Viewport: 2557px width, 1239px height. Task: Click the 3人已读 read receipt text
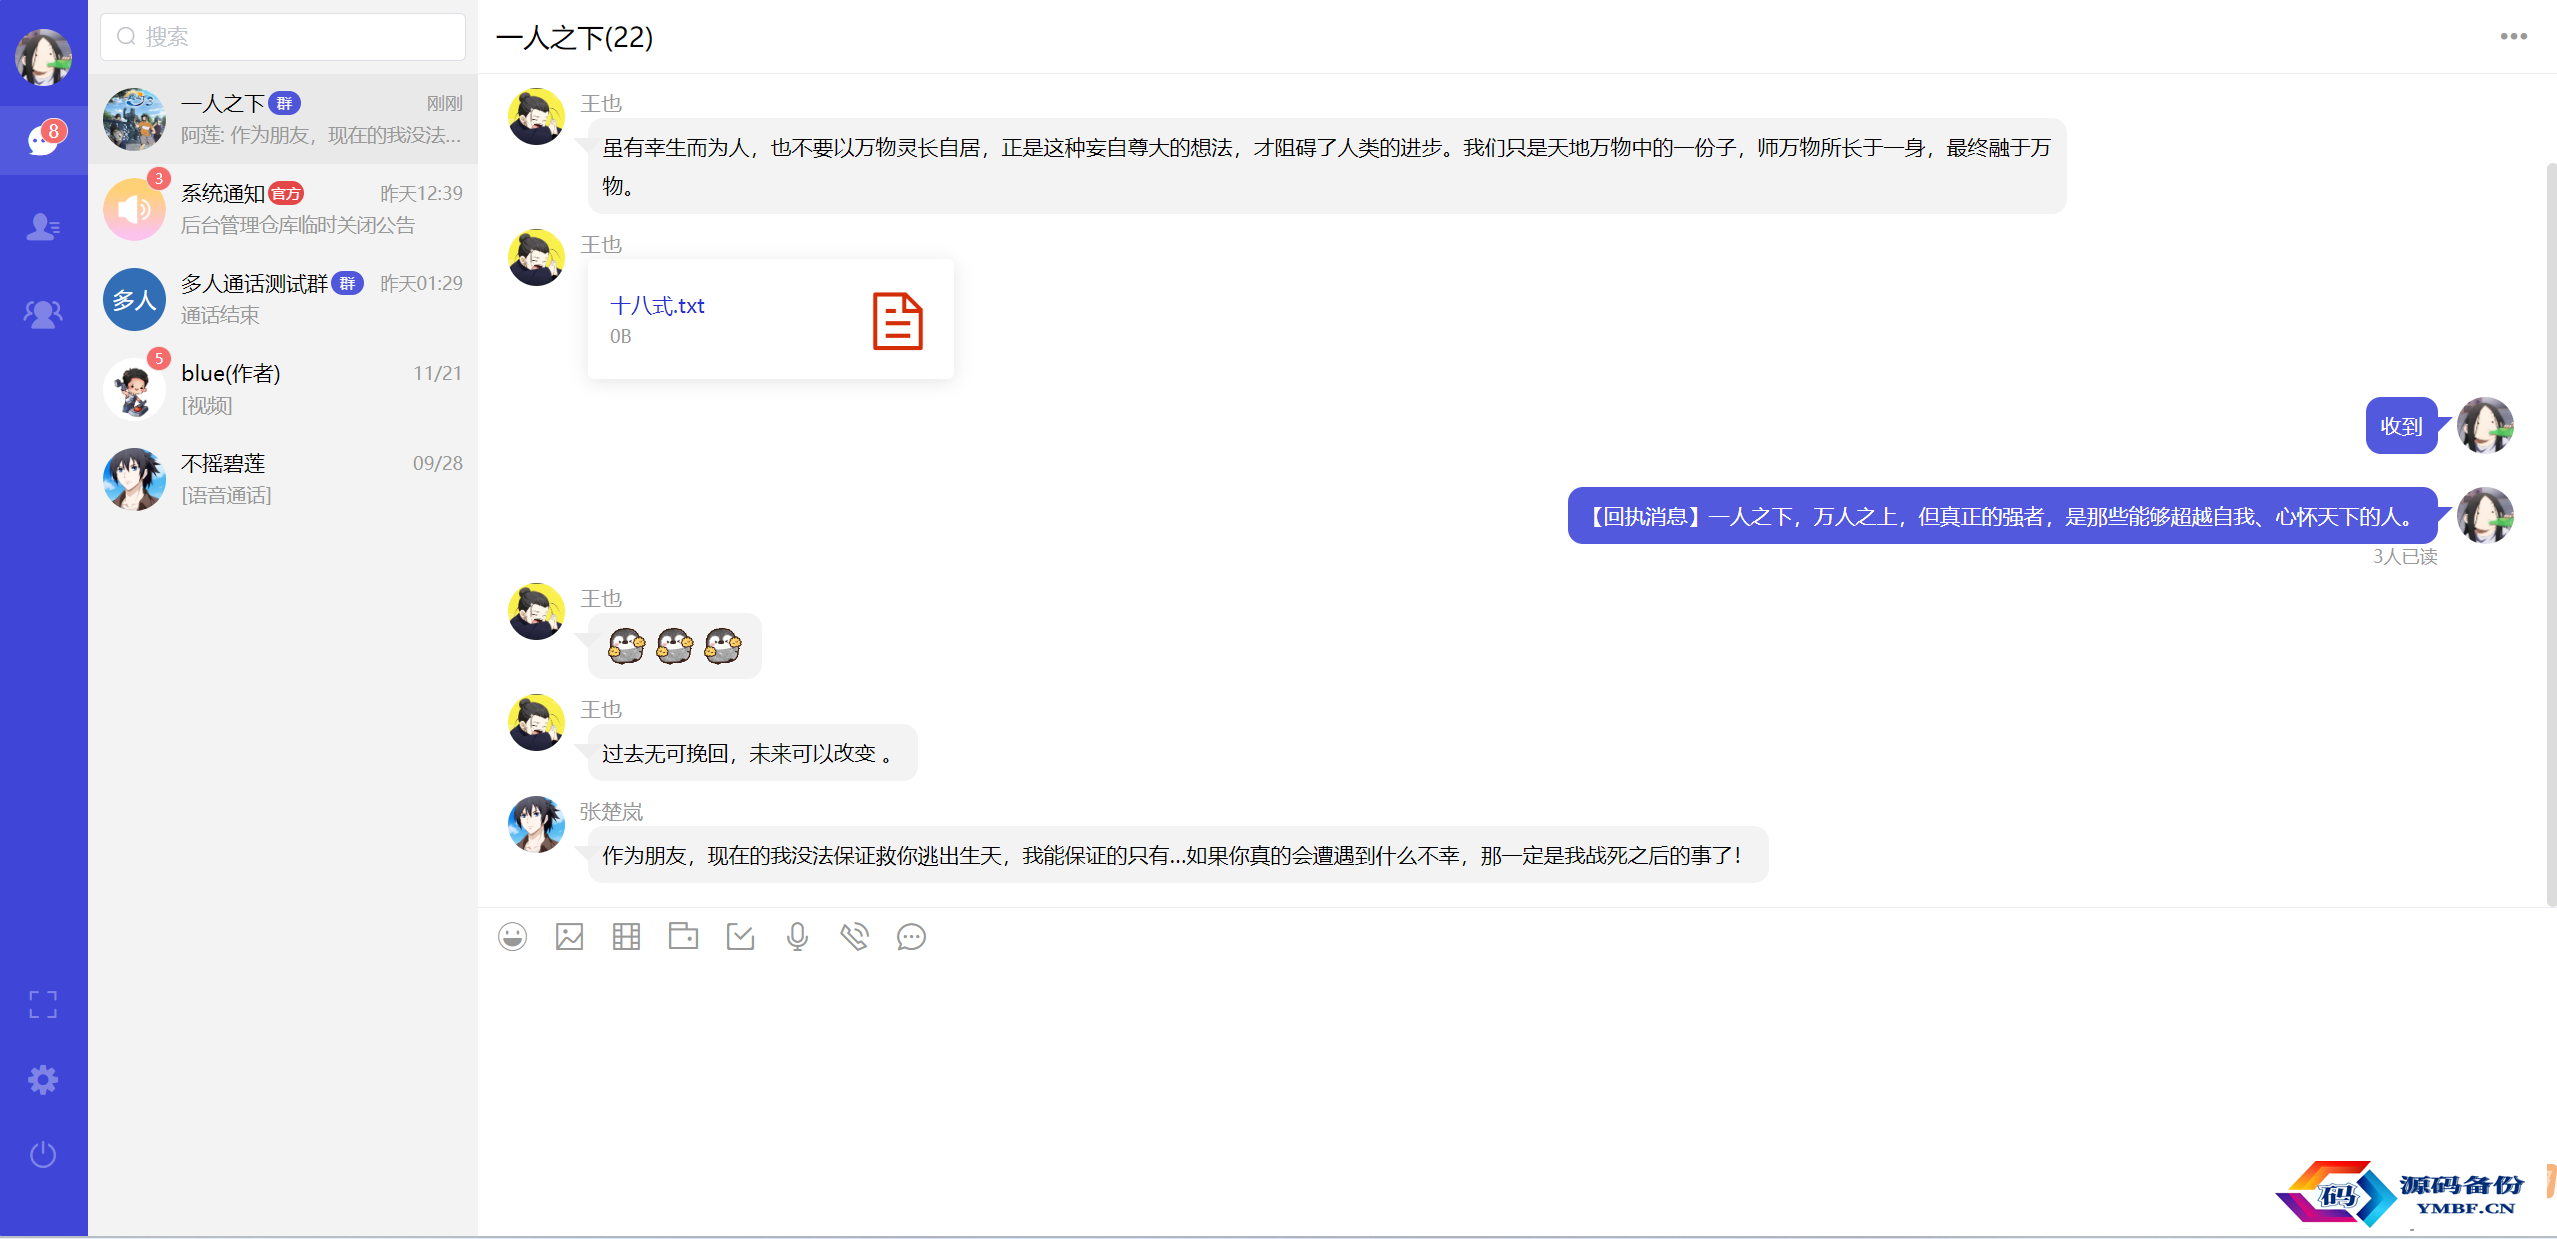pos(2405,557)
